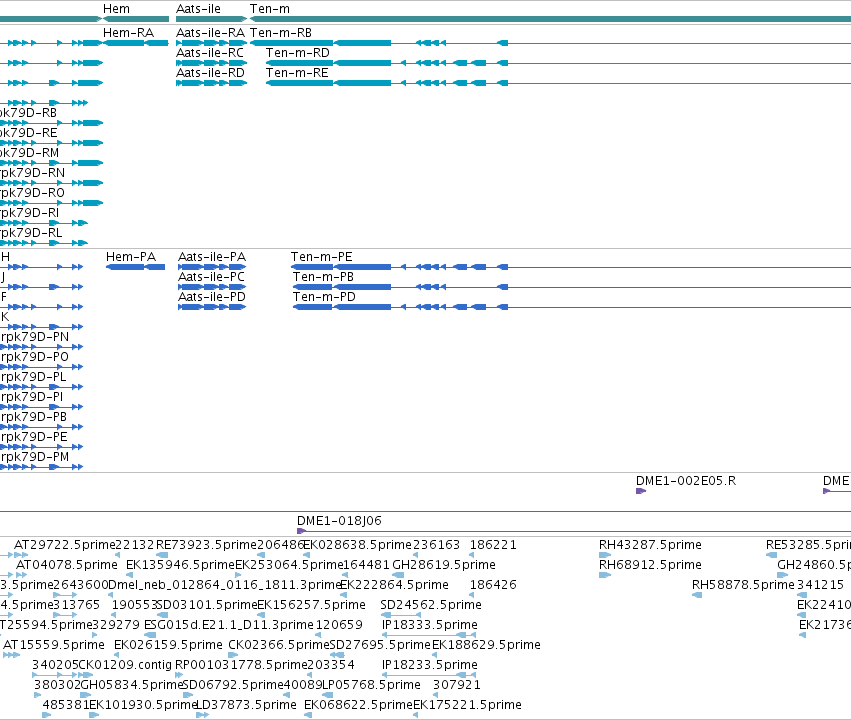Image resolution: width=851 pixels, height=720 pixels.
Task: Select the Aats-ile gene label
Action: (198, 9)
